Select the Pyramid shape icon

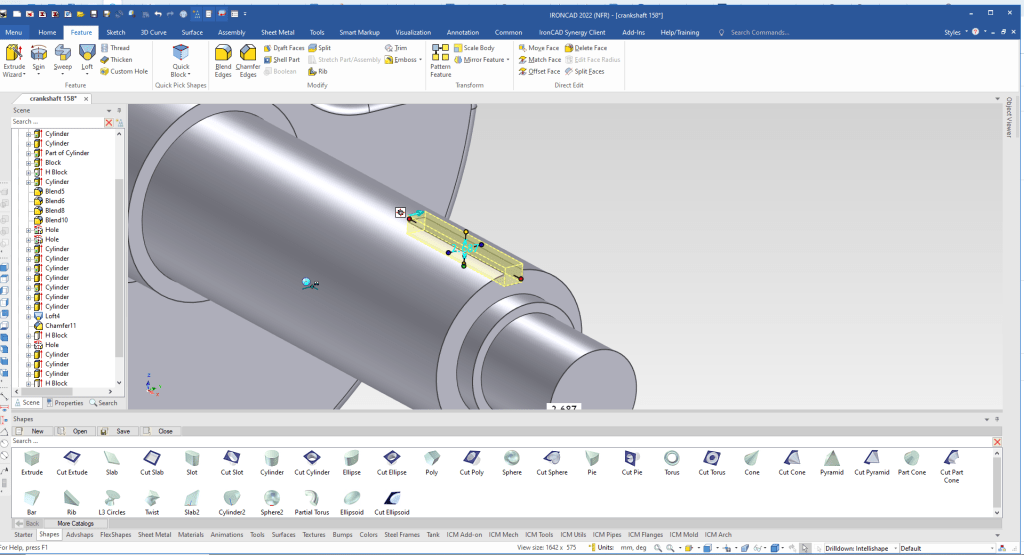pyautogui.click(x=831, y=458)
